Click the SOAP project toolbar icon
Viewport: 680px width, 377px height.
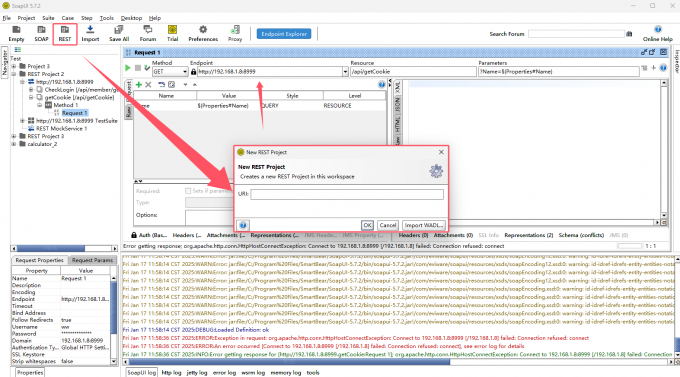point(41,33)
